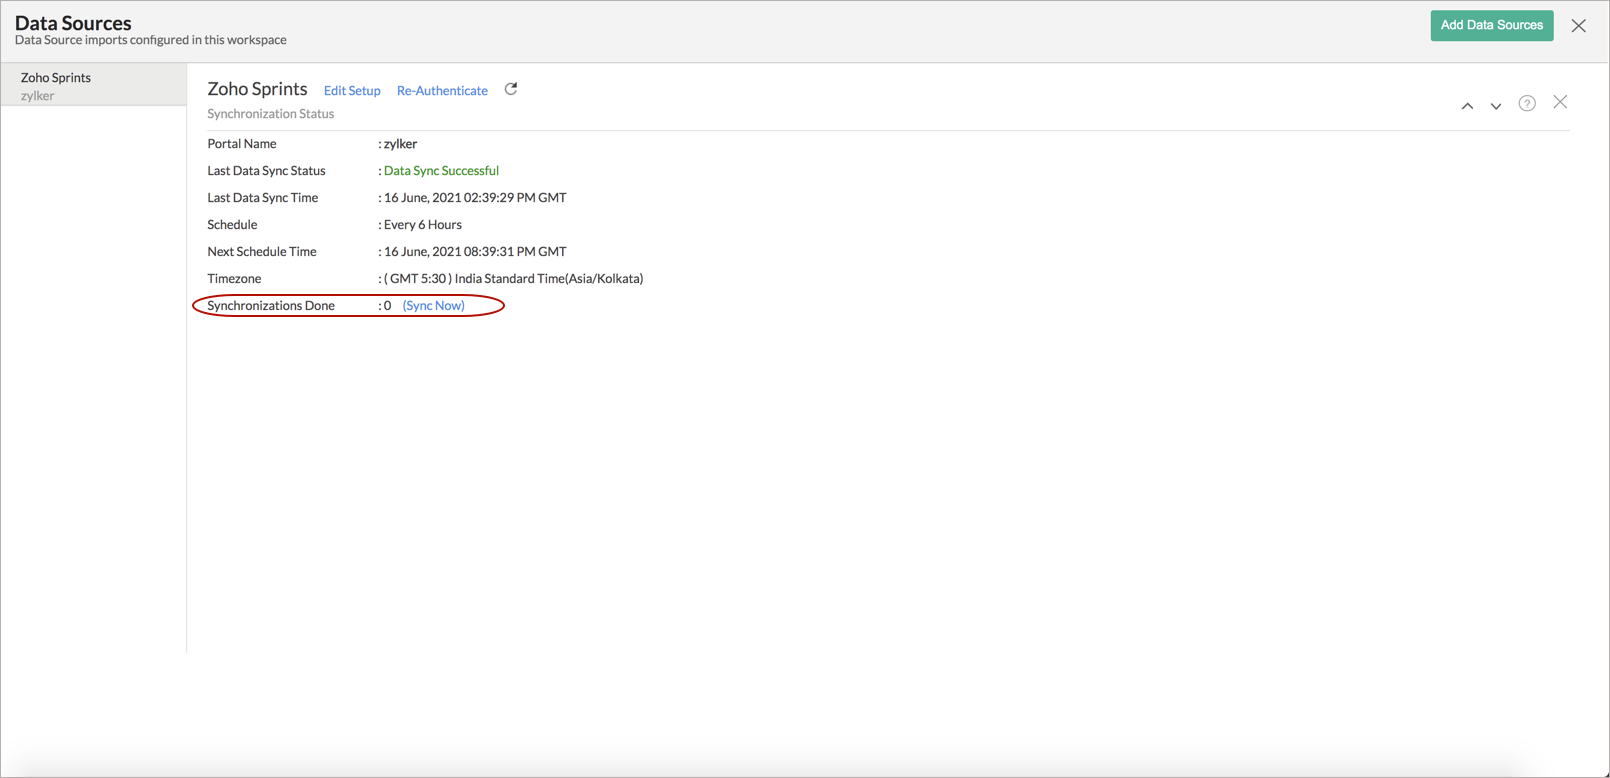Click the Last Data Sync Status label
Viewport: 1610px width, 778px height.
pos(266,170)
